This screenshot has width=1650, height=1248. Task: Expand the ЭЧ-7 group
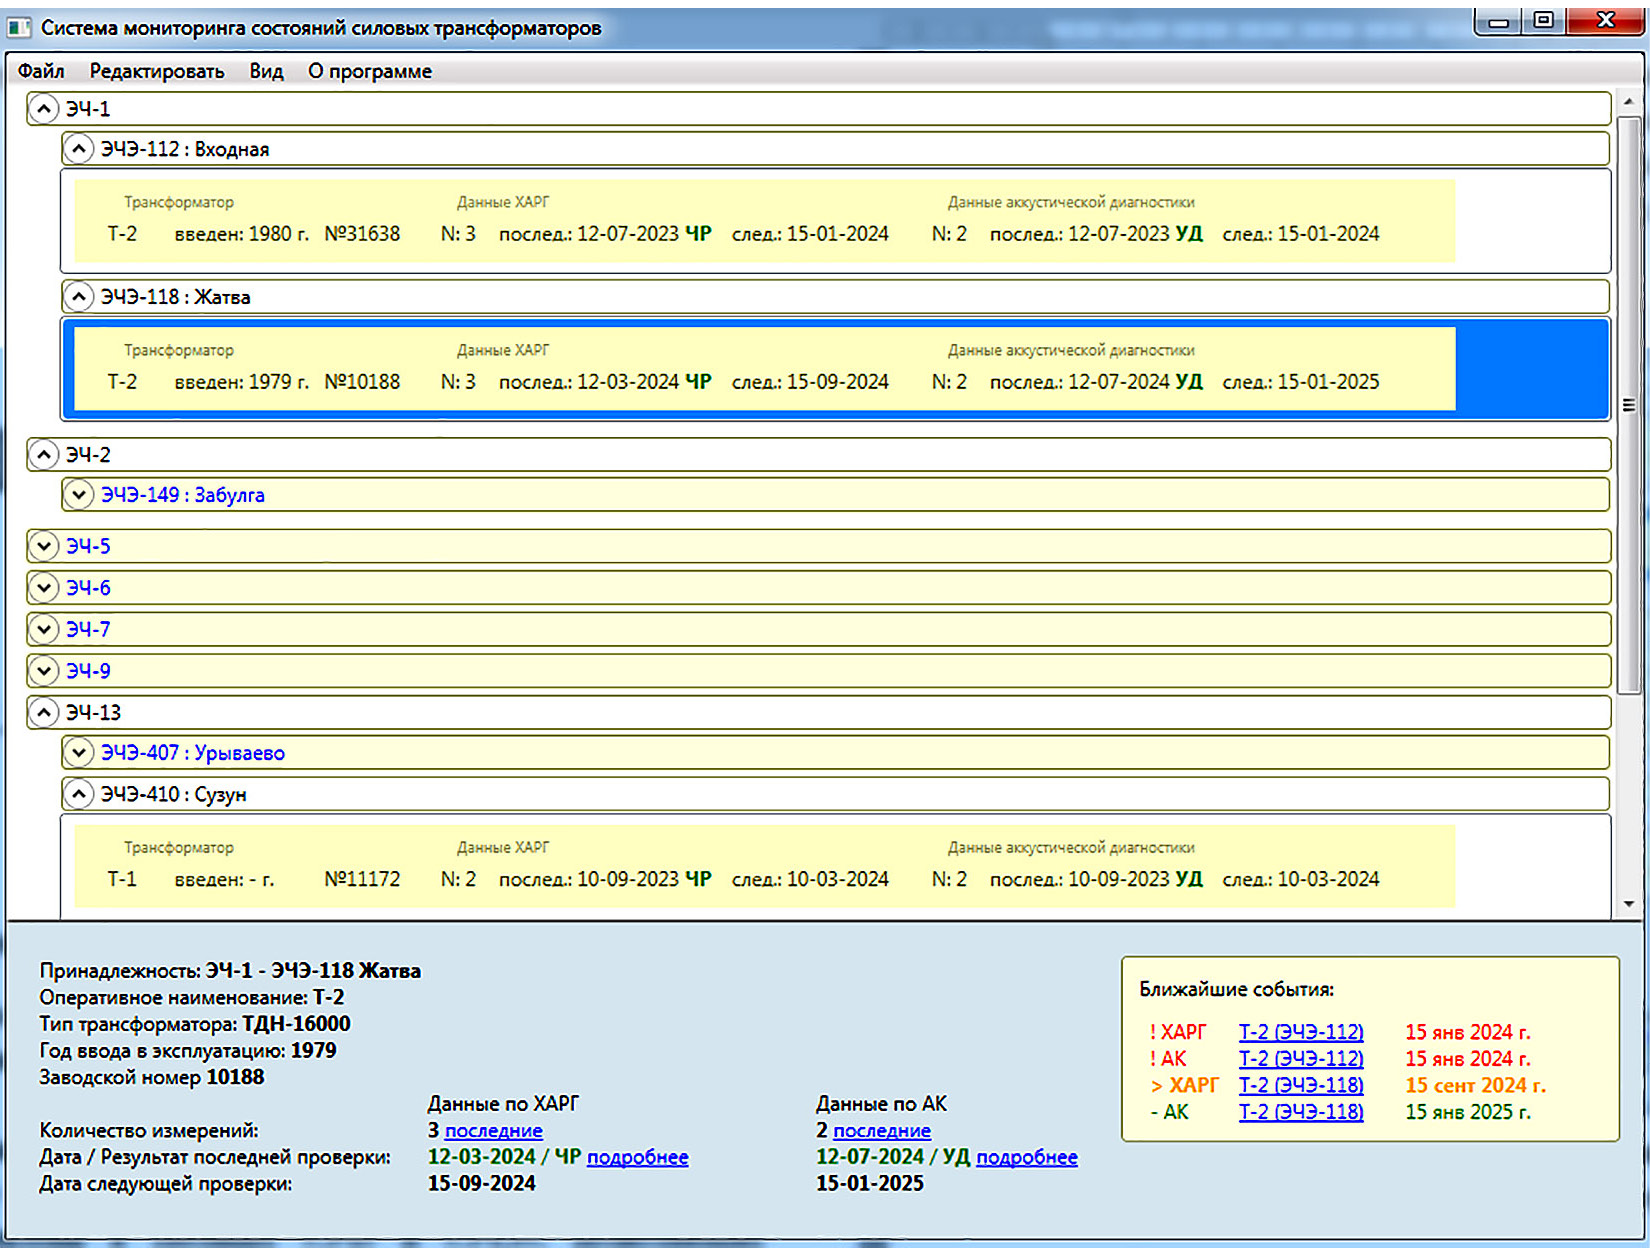pos(43,629)
